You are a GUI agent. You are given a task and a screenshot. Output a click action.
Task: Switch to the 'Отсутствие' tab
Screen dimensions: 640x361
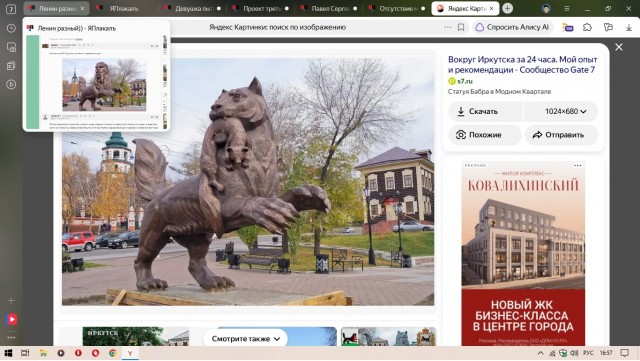pos(396,8)
